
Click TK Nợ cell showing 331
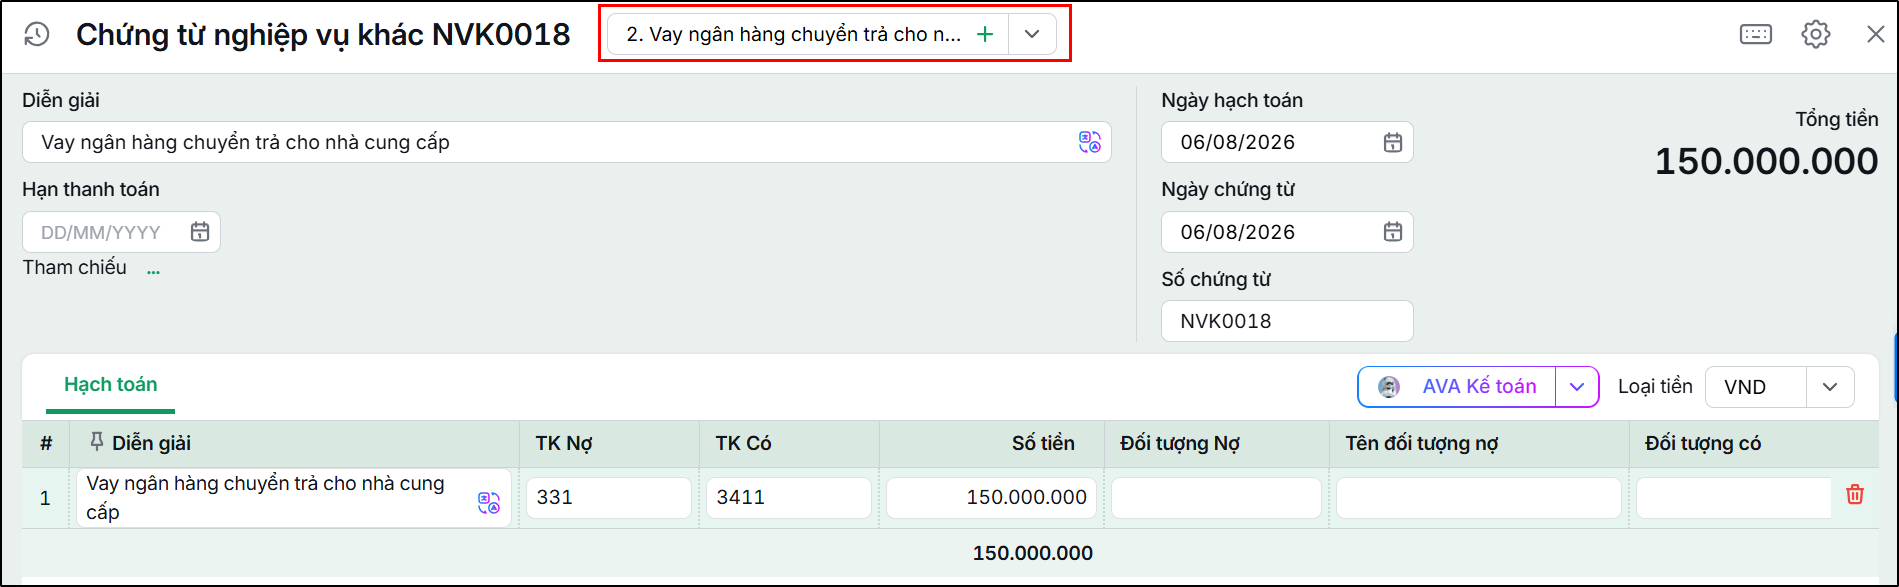coord(609,497)
